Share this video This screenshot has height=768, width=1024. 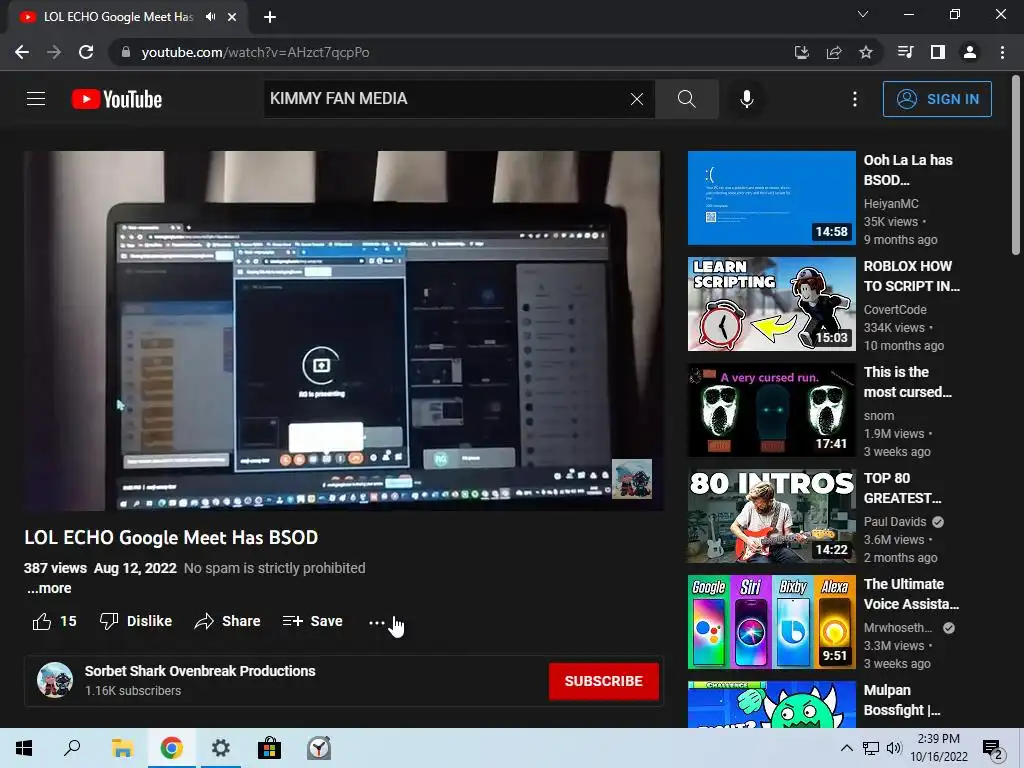coord(227,621)
